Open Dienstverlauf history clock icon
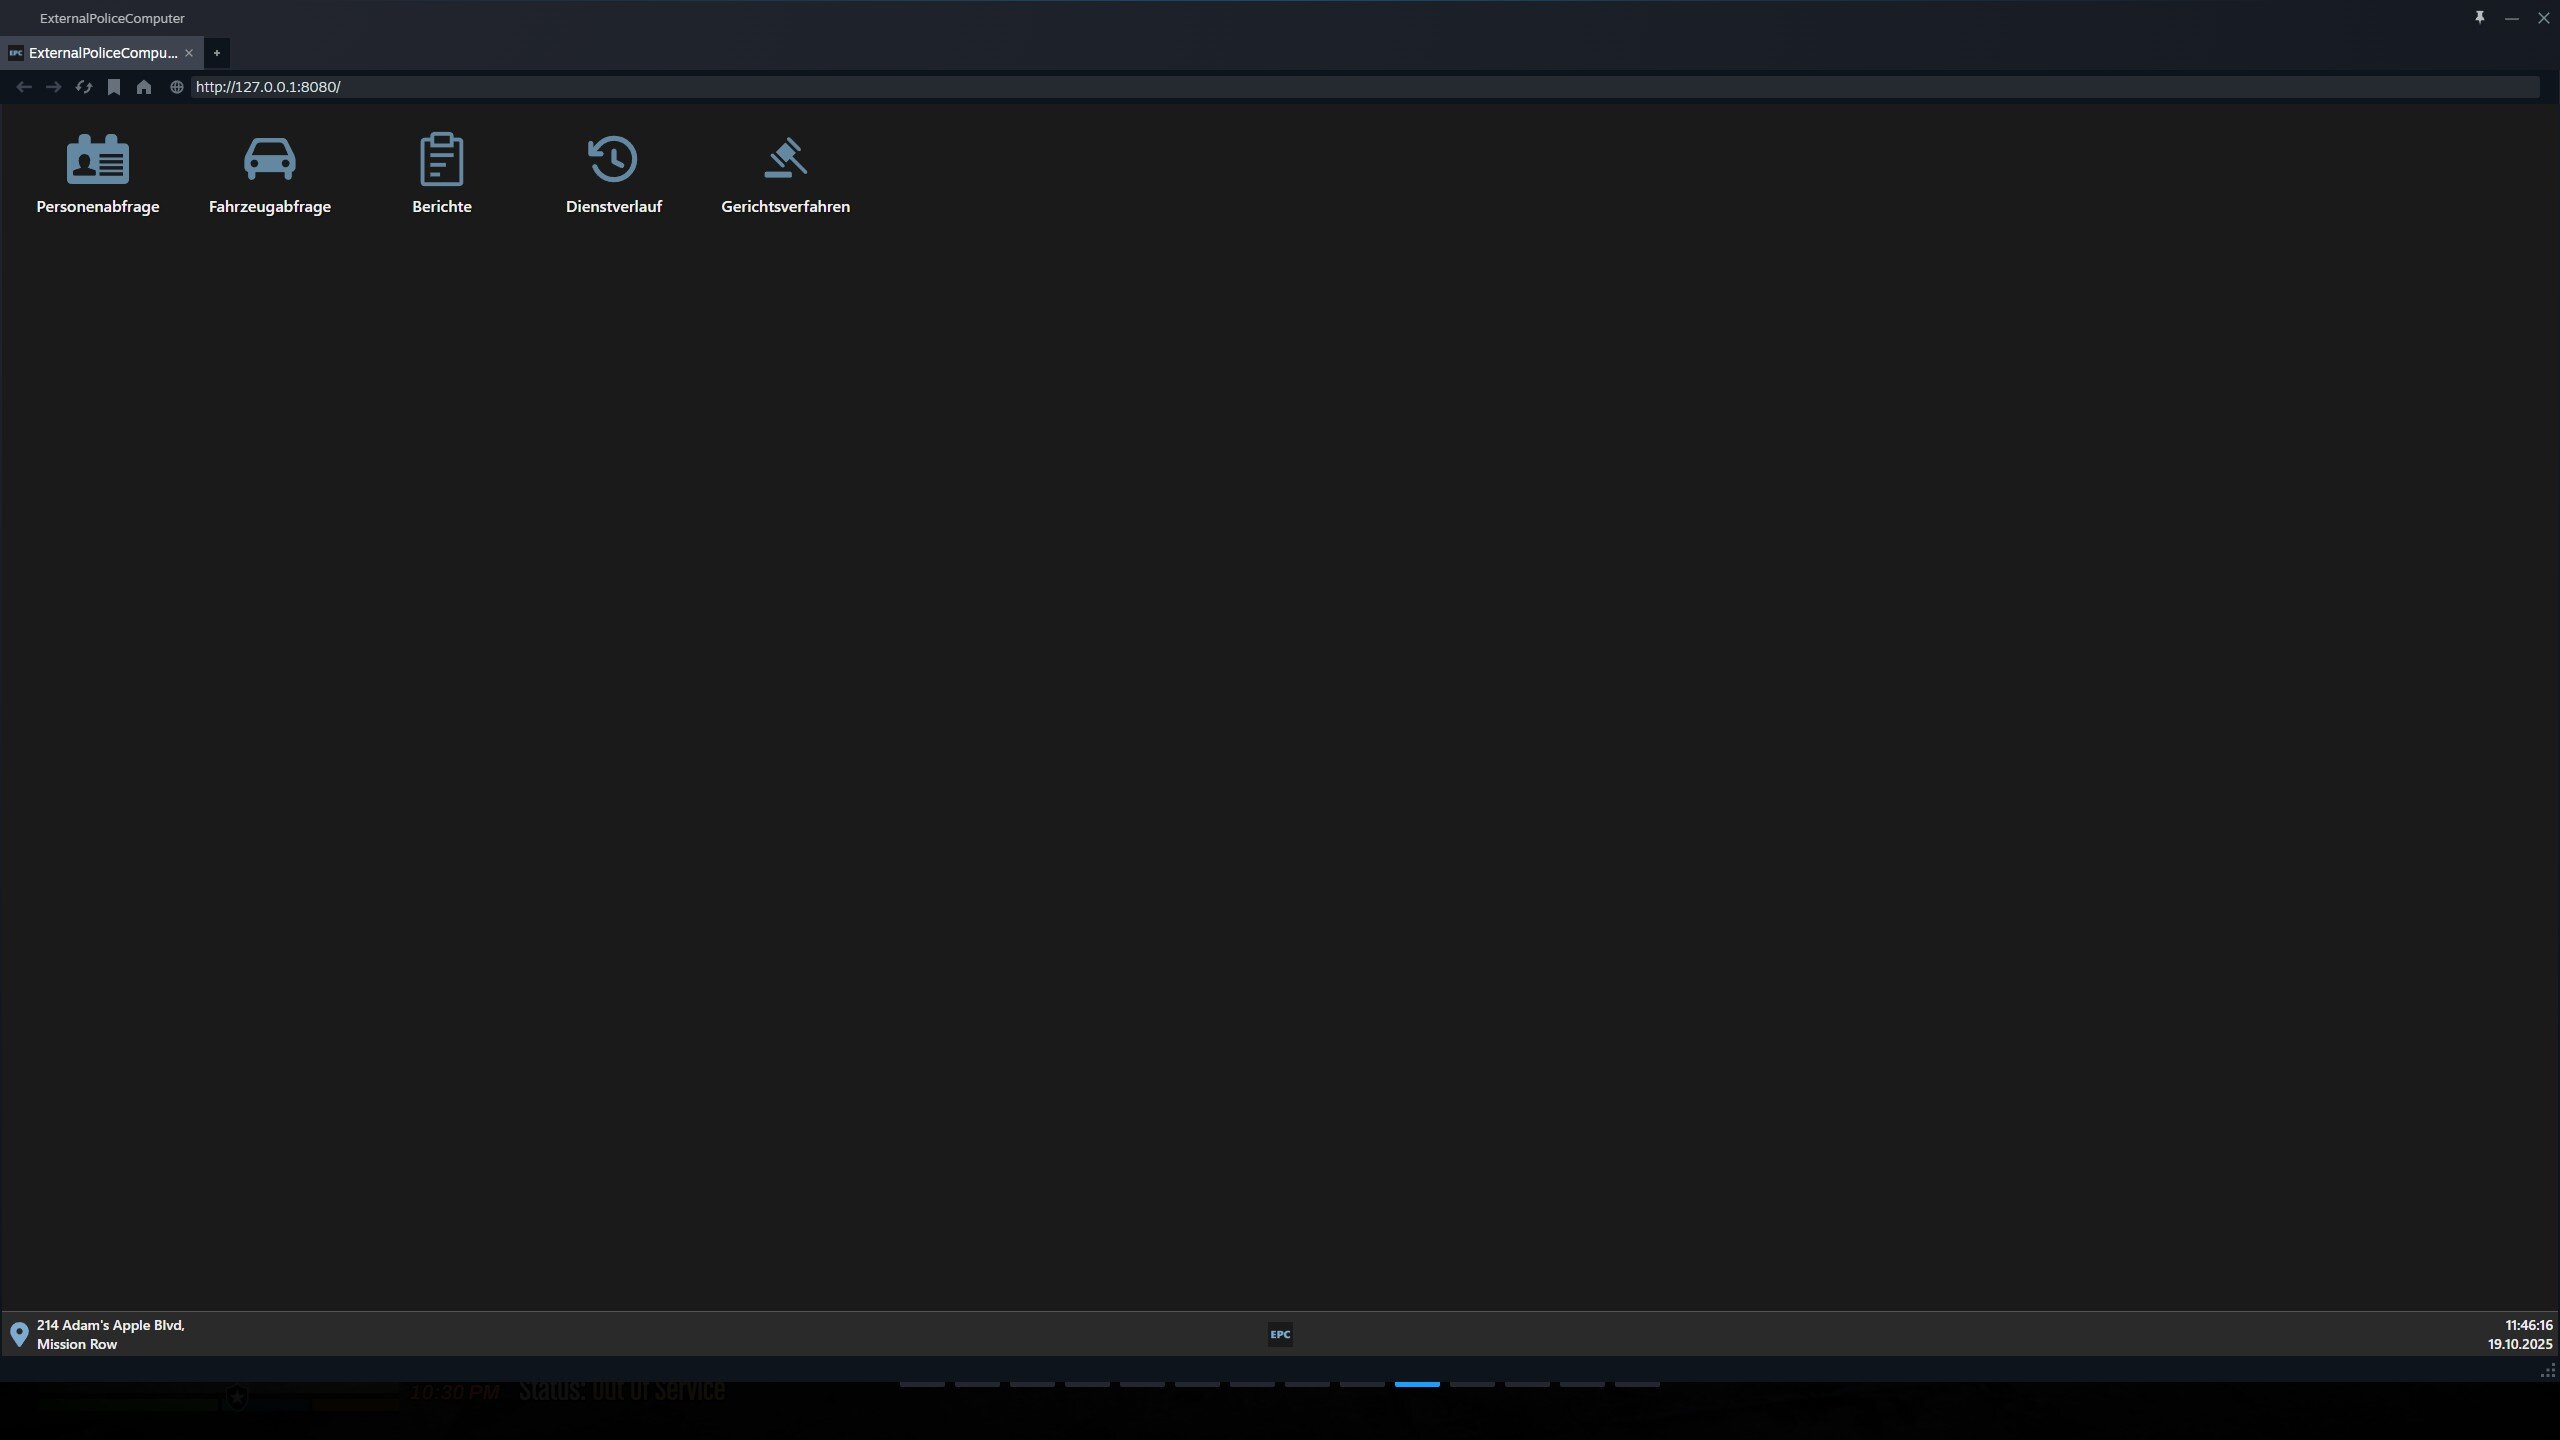 pos(613,159)
